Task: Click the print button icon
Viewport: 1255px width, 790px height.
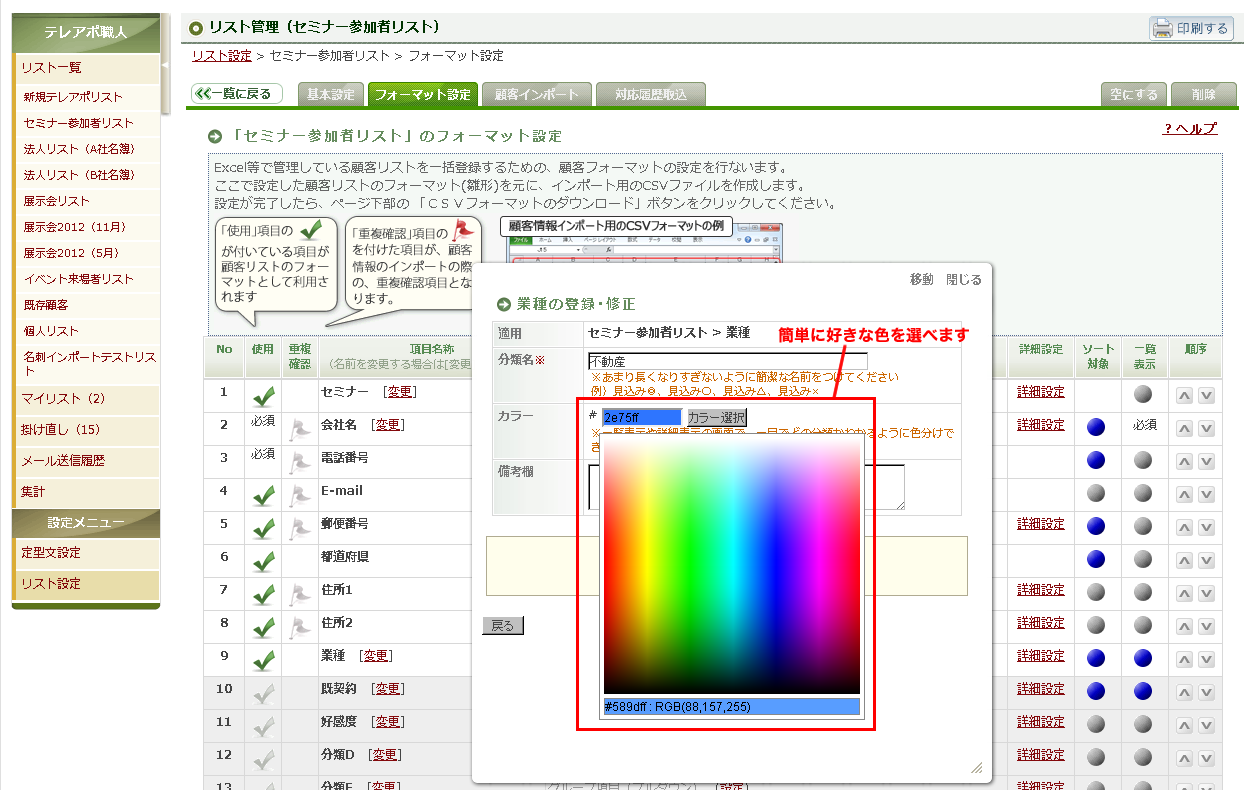Action: pyautogui.click(x=1163, y=28)
